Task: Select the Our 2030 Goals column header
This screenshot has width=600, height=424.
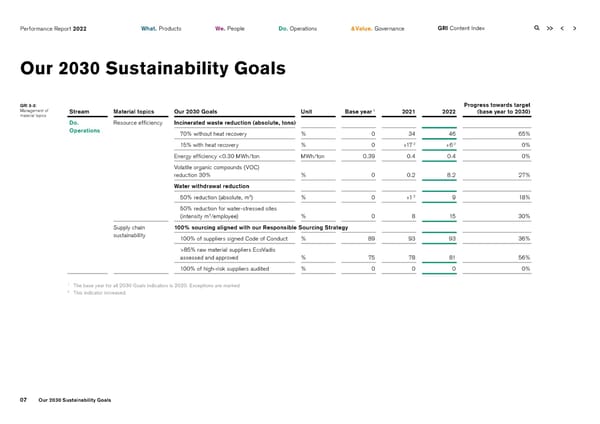Action: (196, 112)
